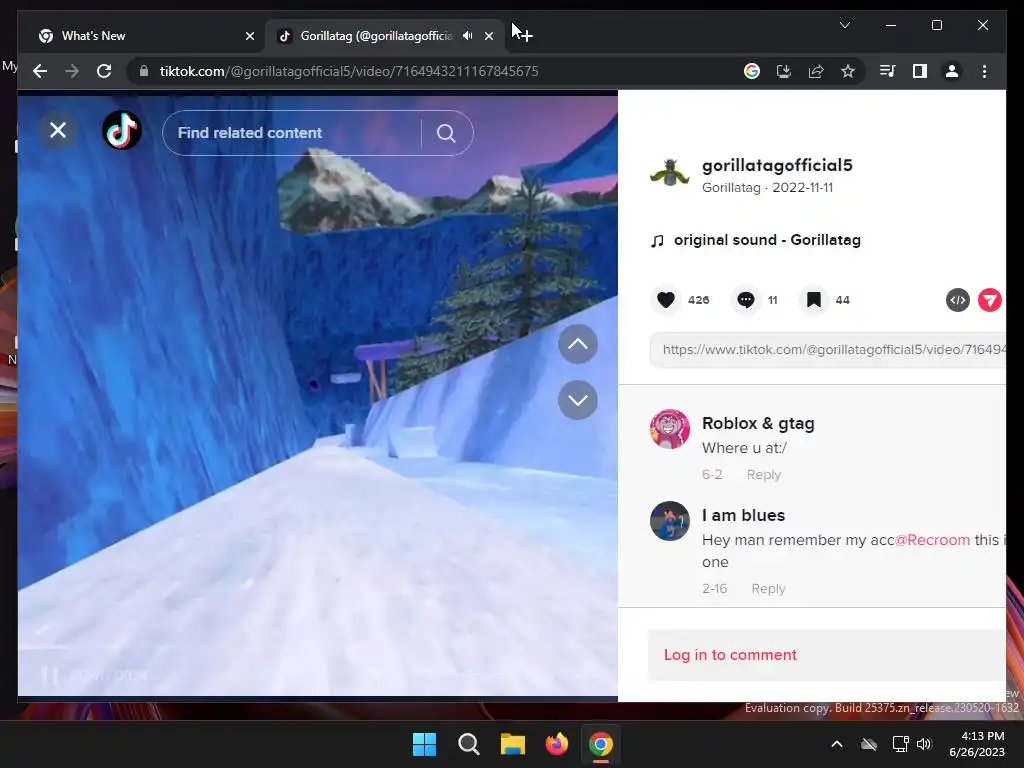Viewport: 1024px width, 768px height.
Task: Go to next video with down chevron
Action: click(577, 400)
